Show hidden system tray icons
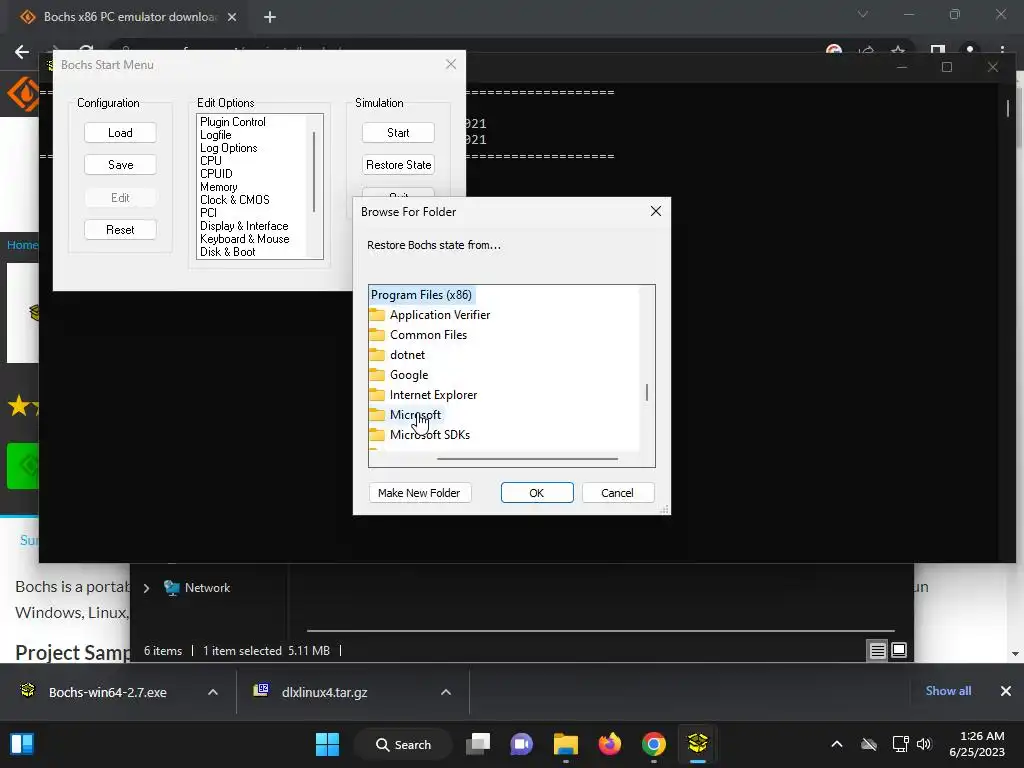 [x=837, y=744]
